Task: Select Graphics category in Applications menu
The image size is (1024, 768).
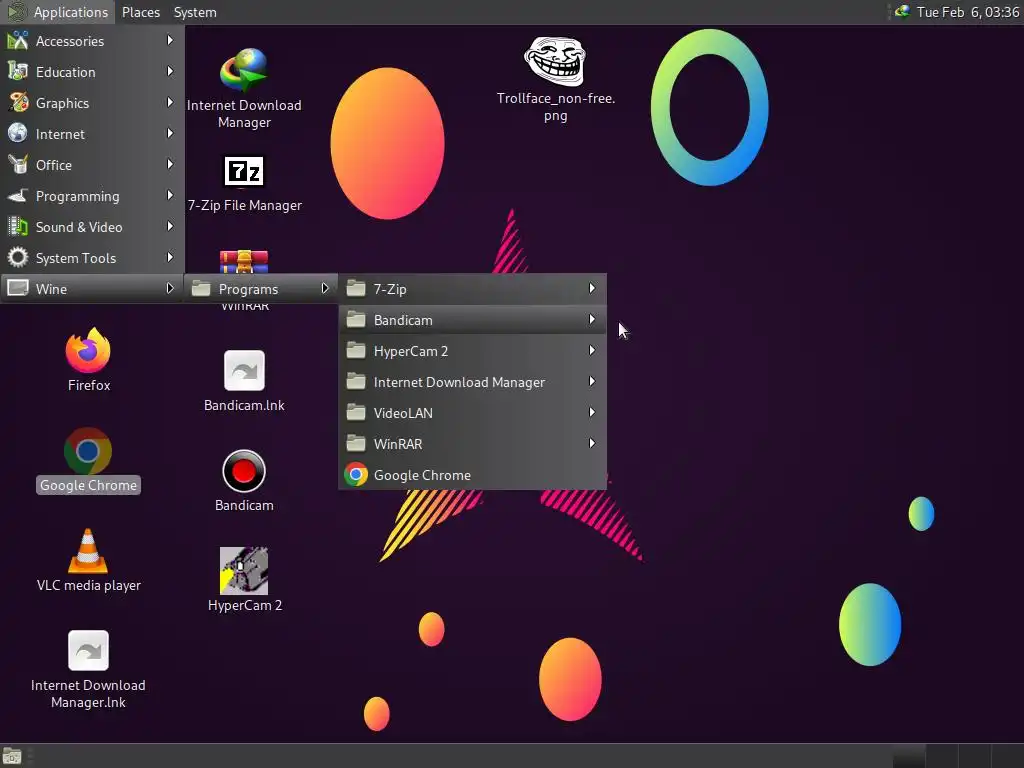Action: pyautogui.click(x=92, y=103)
